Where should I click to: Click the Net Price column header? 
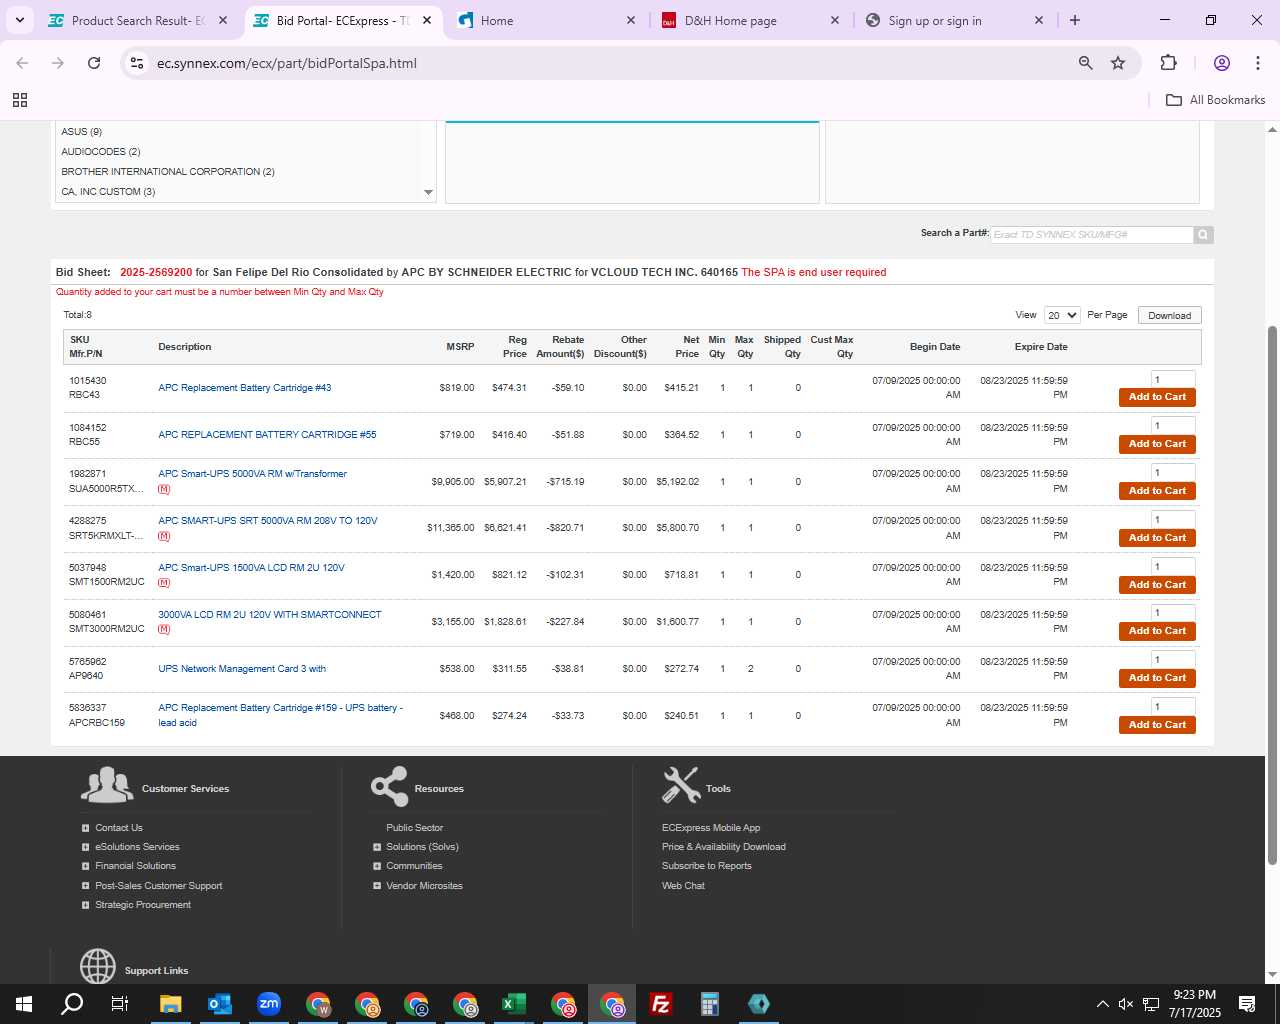(687, 347)
